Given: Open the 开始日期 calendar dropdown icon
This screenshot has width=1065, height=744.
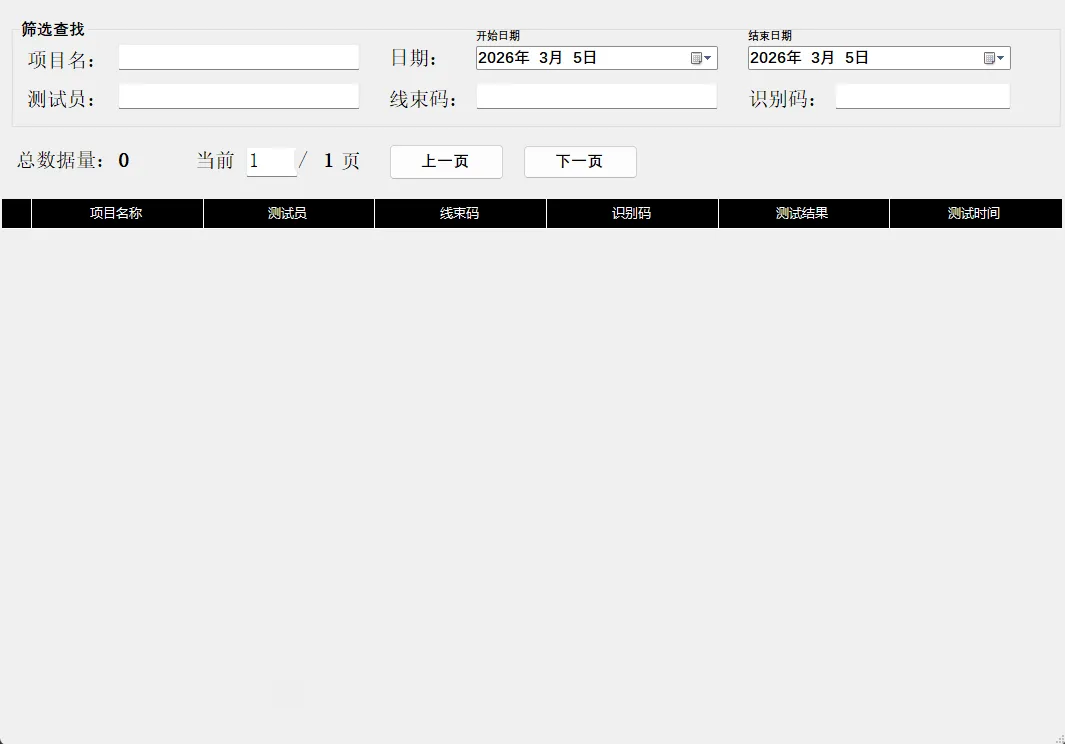Looking at the screenshot, I should pos(701,58).
